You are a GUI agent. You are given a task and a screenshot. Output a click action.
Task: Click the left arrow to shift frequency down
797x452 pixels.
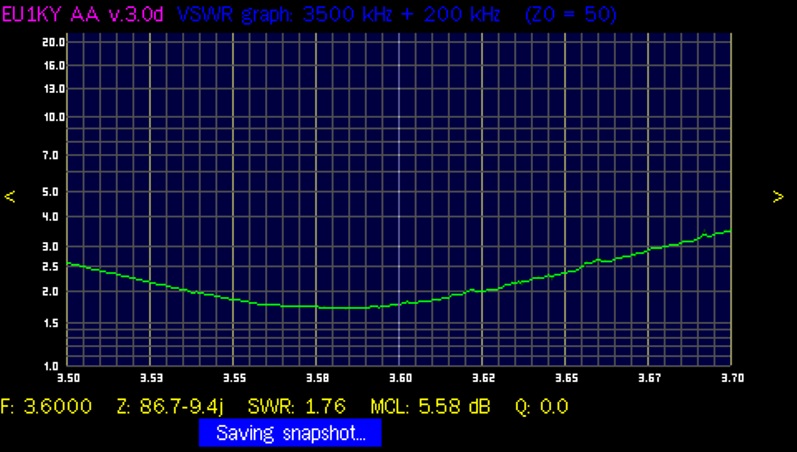10,197
